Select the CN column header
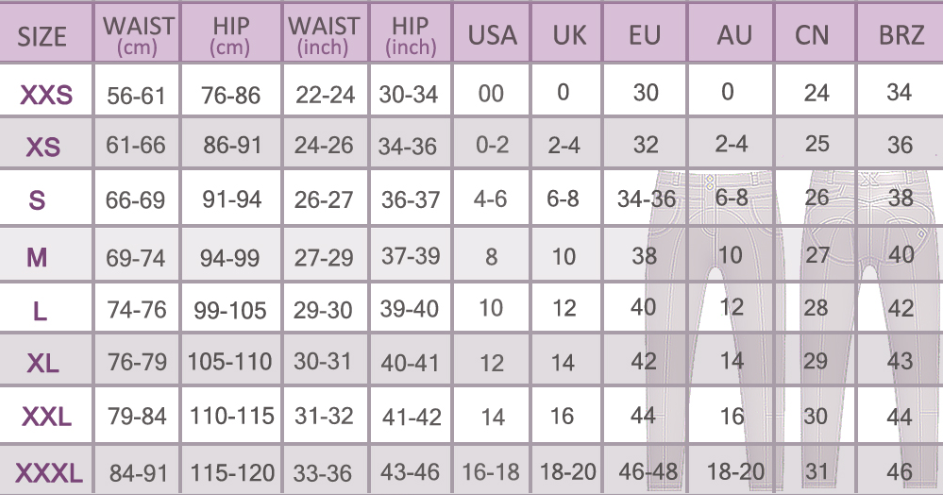The width and height of the screenshot is (946, 495). (817, 36)
